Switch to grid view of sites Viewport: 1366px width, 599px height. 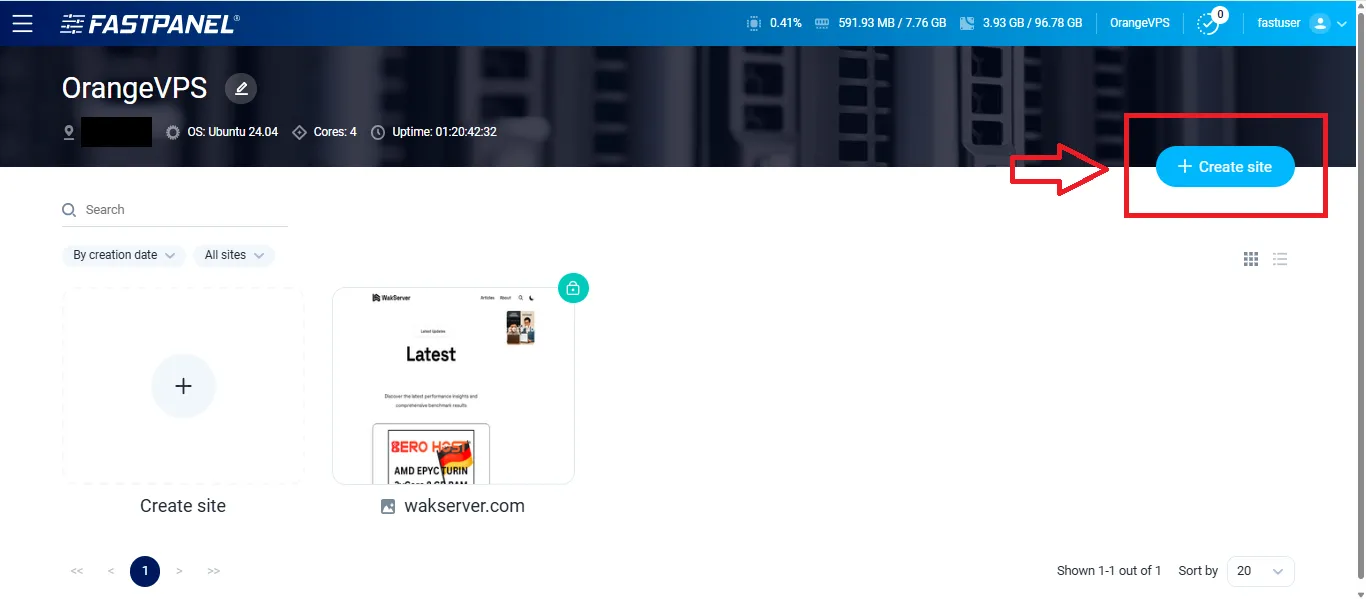(1250, 259)
